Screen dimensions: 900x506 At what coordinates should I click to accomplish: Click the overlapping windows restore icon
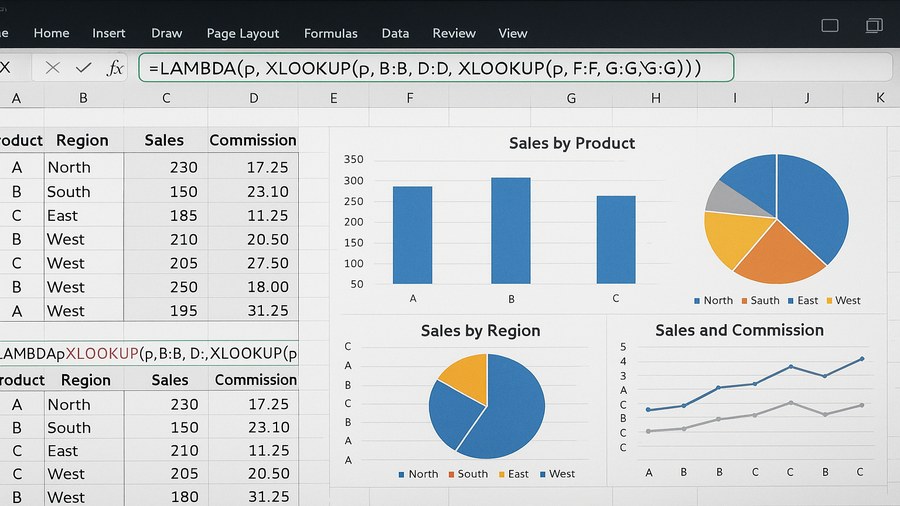[874, 25]
